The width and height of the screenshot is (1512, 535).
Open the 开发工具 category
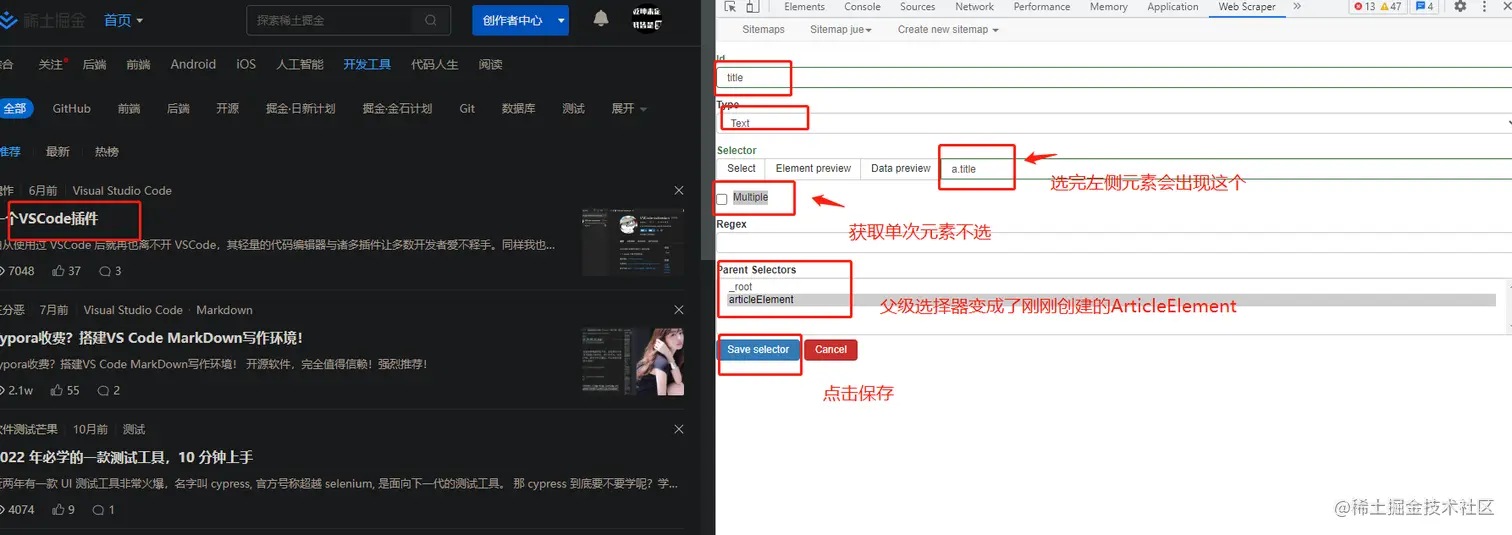click(367, 64)
